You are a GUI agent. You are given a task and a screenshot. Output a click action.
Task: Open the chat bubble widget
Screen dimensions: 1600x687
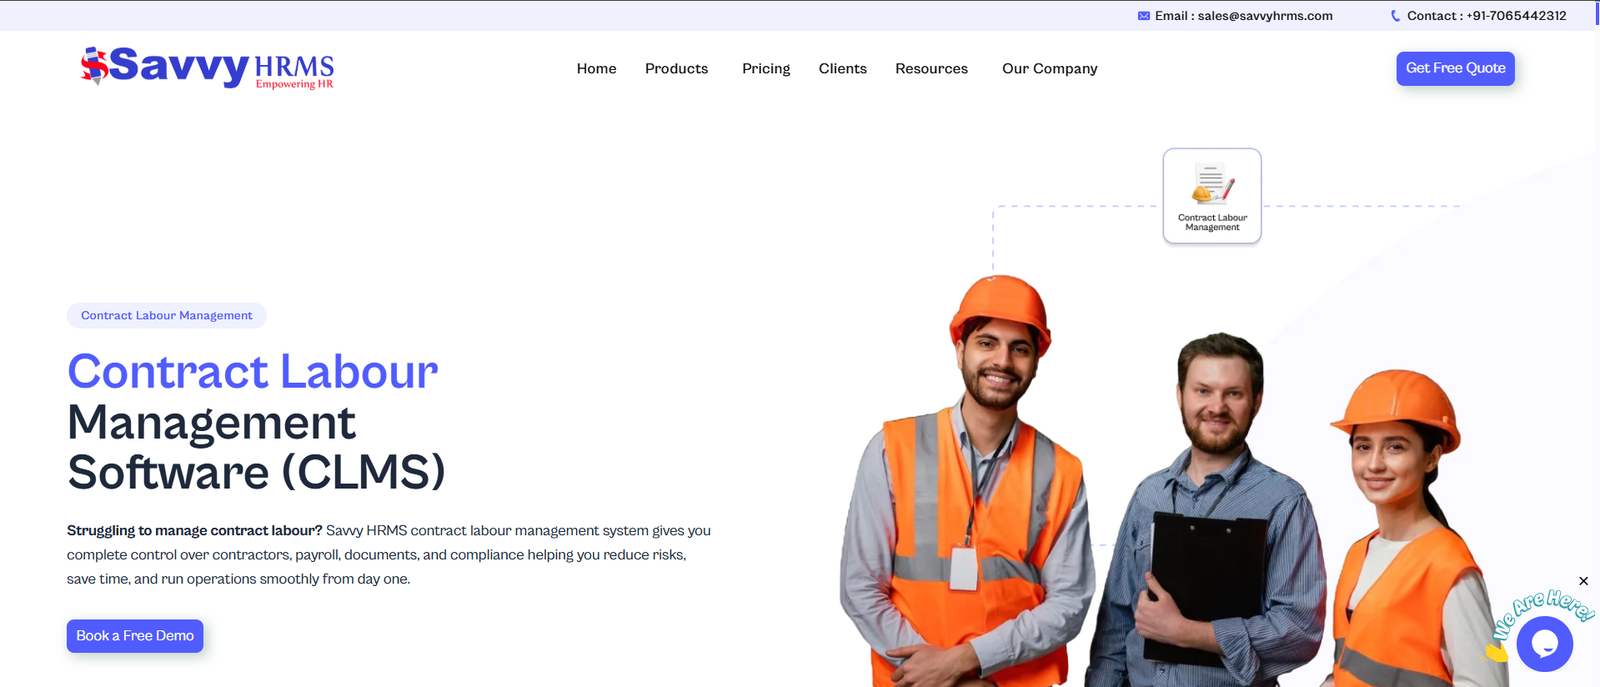(1544, 644)
